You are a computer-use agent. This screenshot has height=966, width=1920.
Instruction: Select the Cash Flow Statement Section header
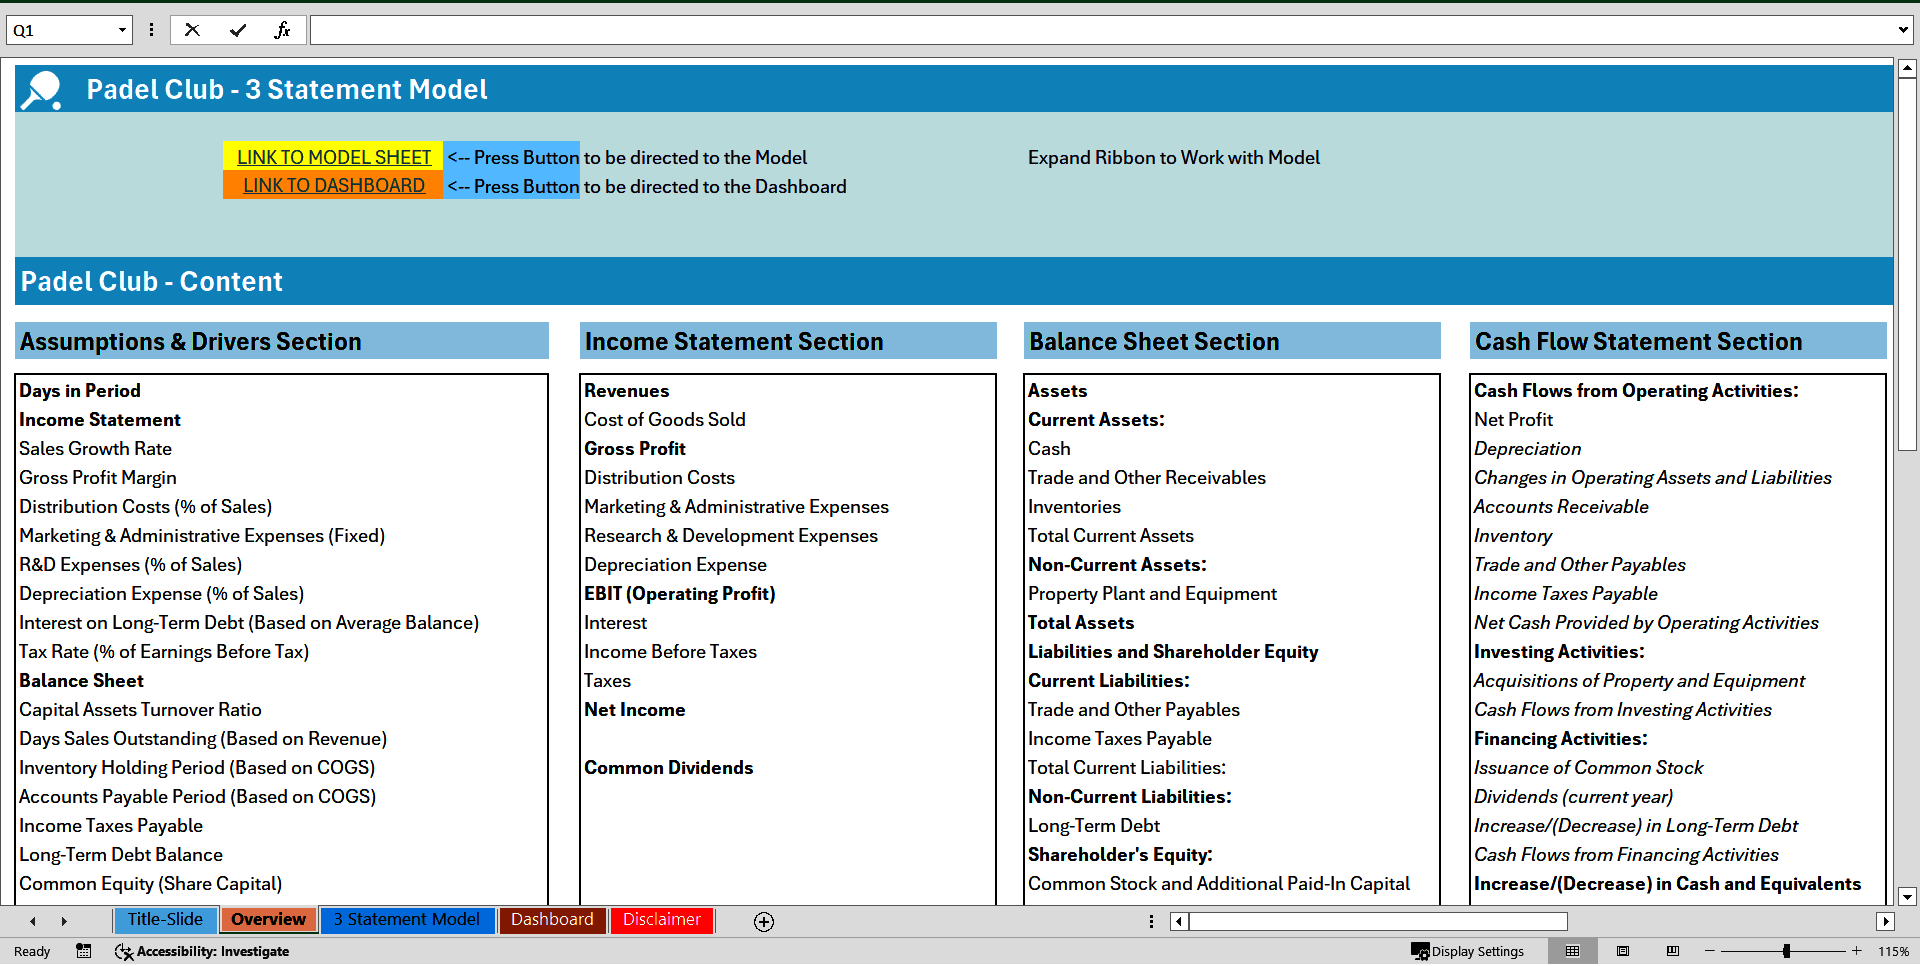(1678, 341)
